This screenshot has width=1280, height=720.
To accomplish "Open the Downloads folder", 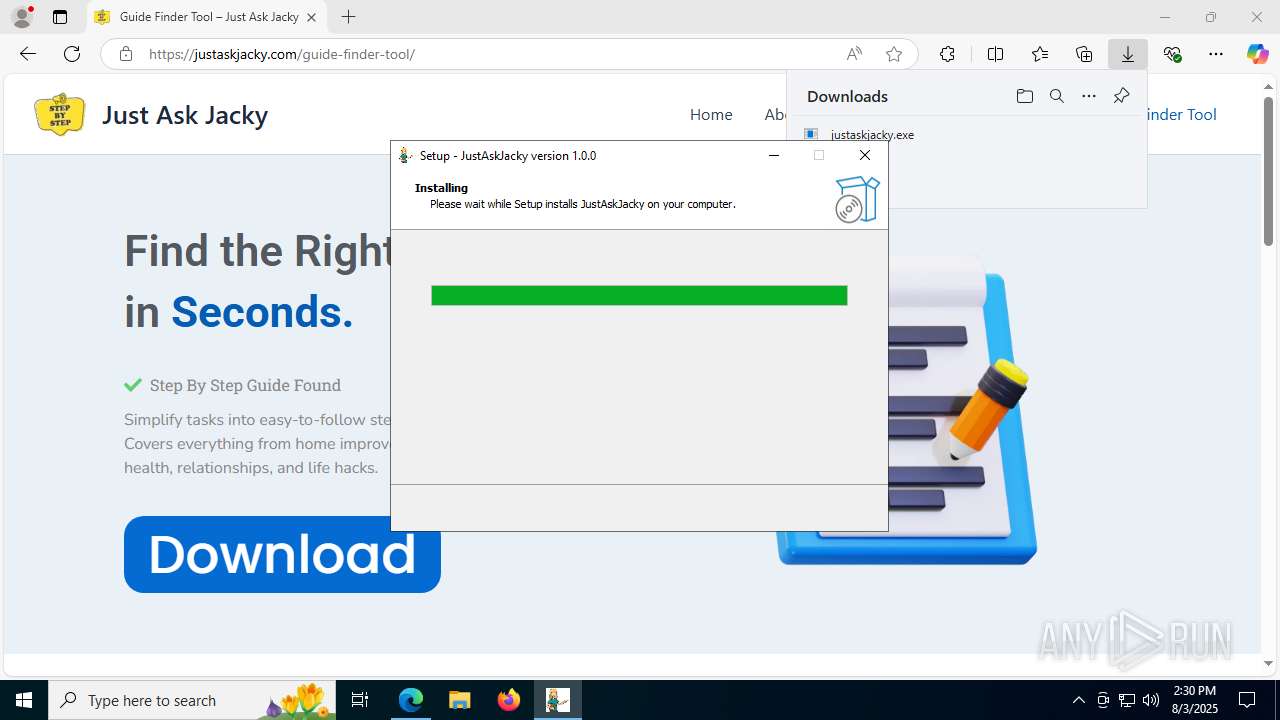I will click(1024, 96).
